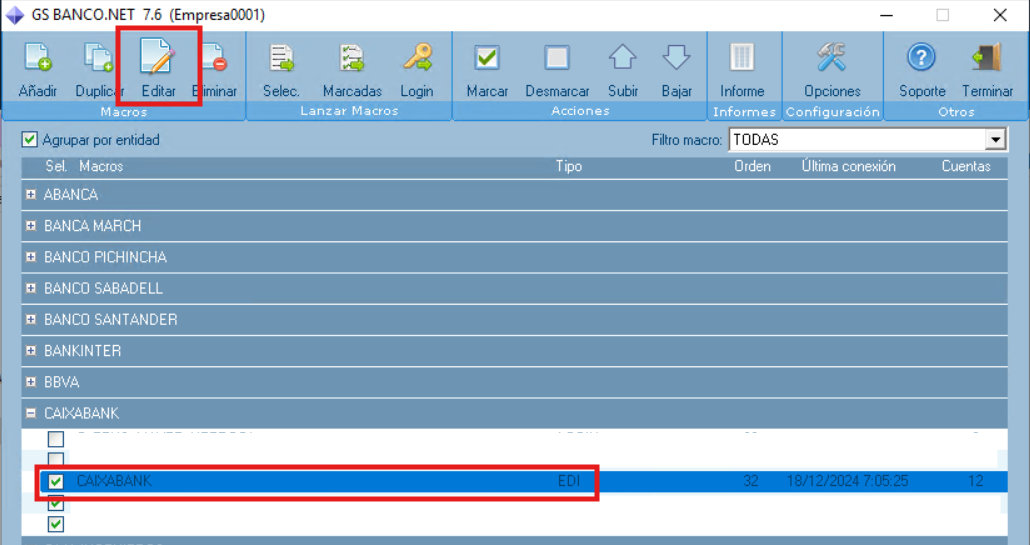The height and width of the screenshot is (545, 1030).
Task: Click the Añadir macro icon
Action: pyautogui.click(x=37, y=58)
